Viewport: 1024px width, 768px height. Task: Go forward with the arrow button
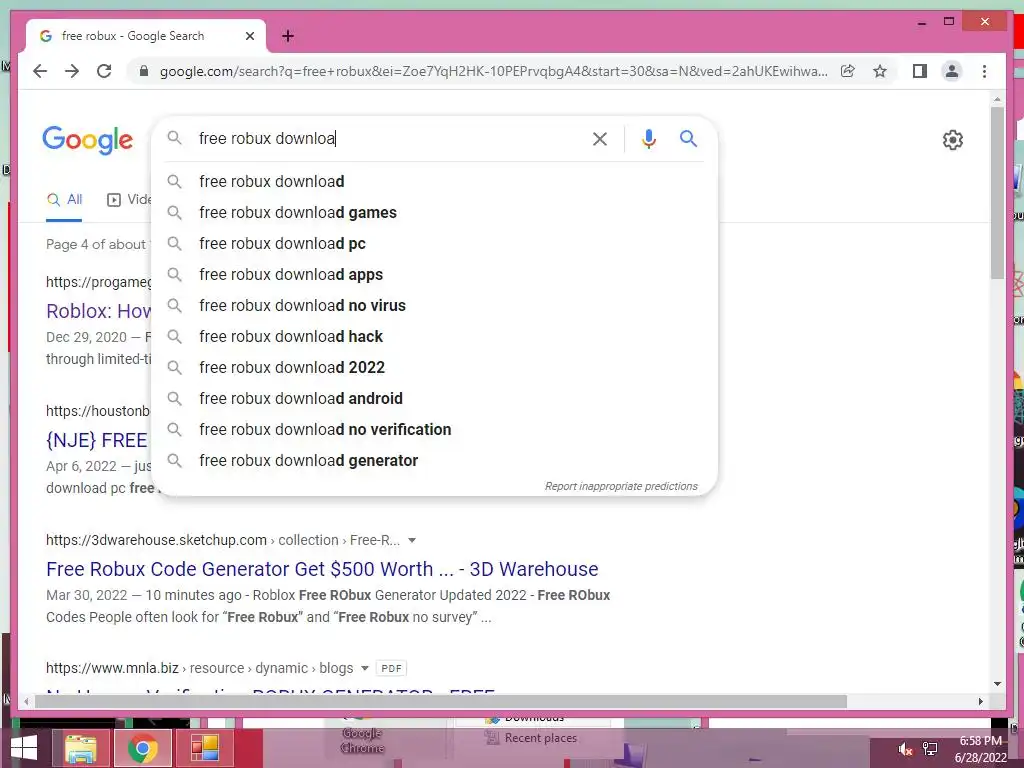coord(72,71)
